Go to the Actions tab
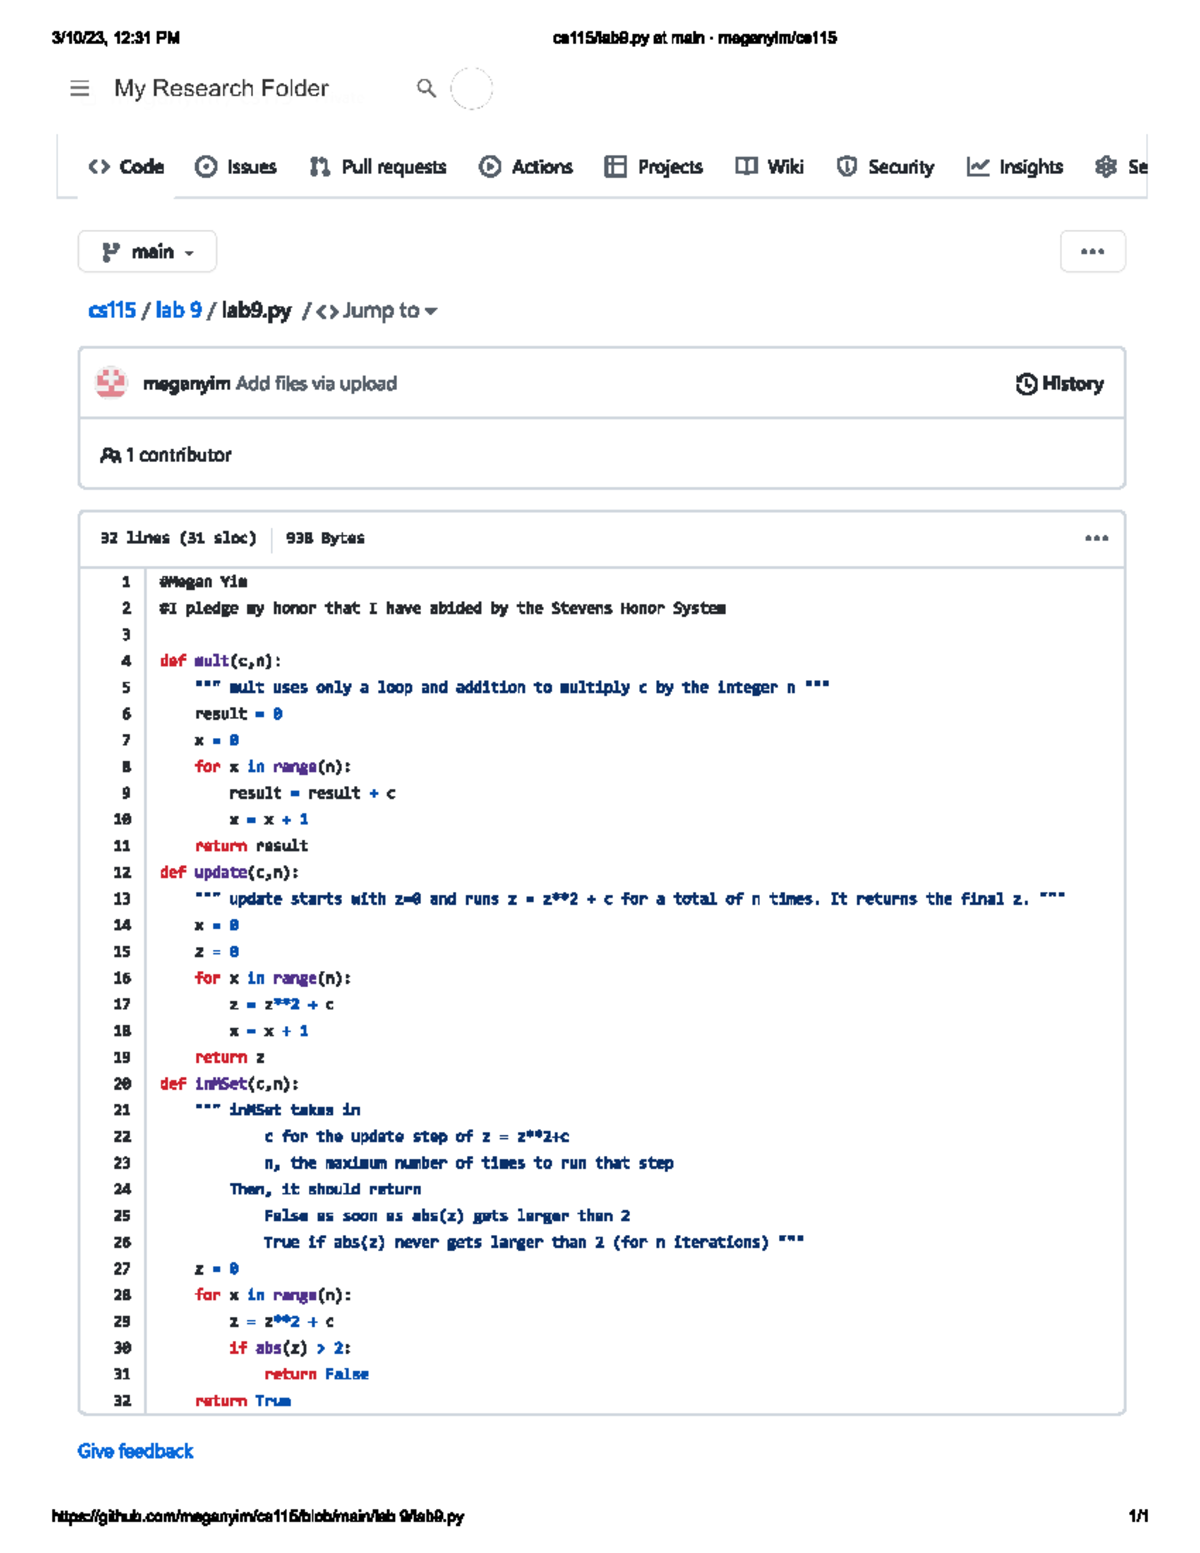Screen dimensions: 1200x1553 526,167
